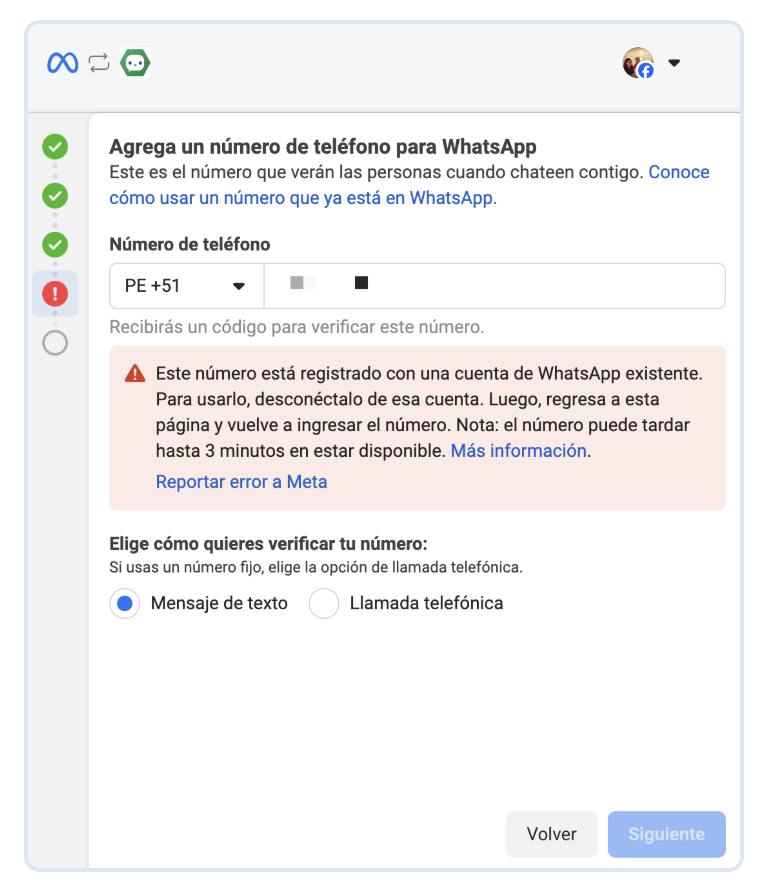
Task: Select the empty final step circle
Action: tap(55, 343)
